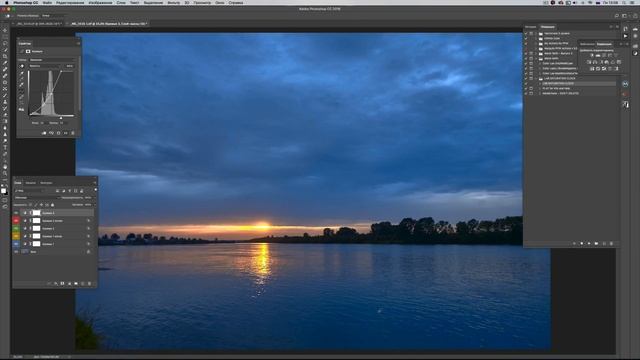Open the Apple menu
Image resolution: width=640 pixels, height=360 pixels.
pos(7,2)
